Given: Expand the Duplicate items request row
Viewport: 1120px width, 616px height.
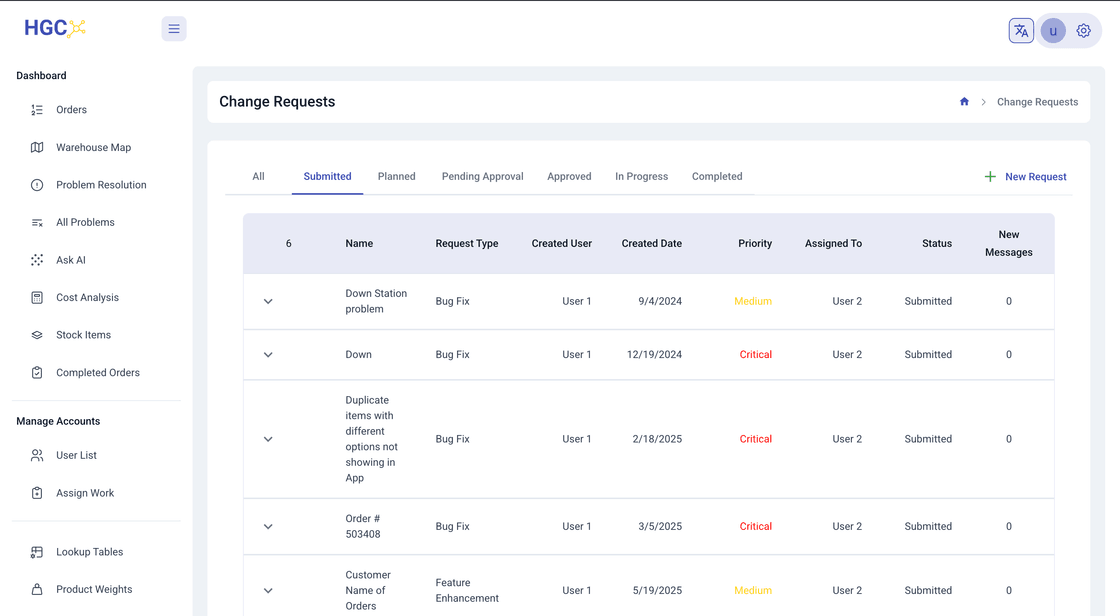Looking at the screenshot, I should (268, 439).
